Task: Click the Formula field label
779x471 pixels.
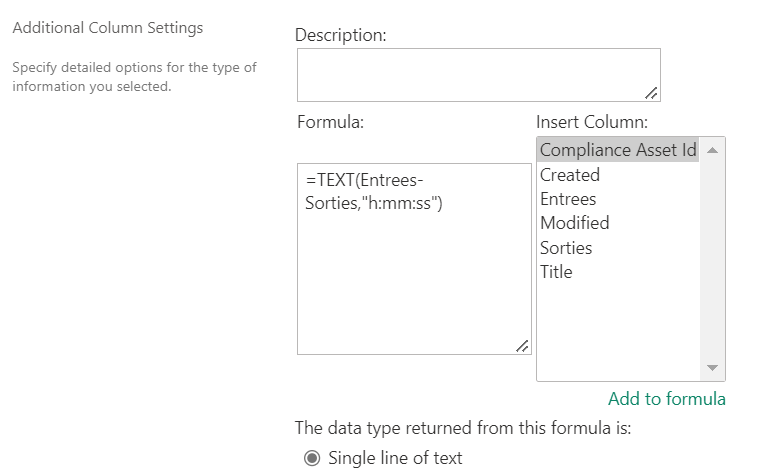Action: click(x=330, y=122)
